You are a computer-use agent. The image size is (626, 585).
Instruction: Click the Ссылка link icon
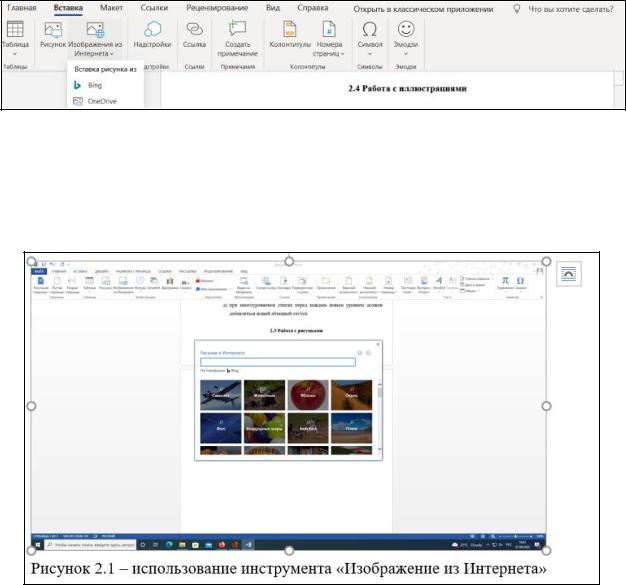pos(194,29)
